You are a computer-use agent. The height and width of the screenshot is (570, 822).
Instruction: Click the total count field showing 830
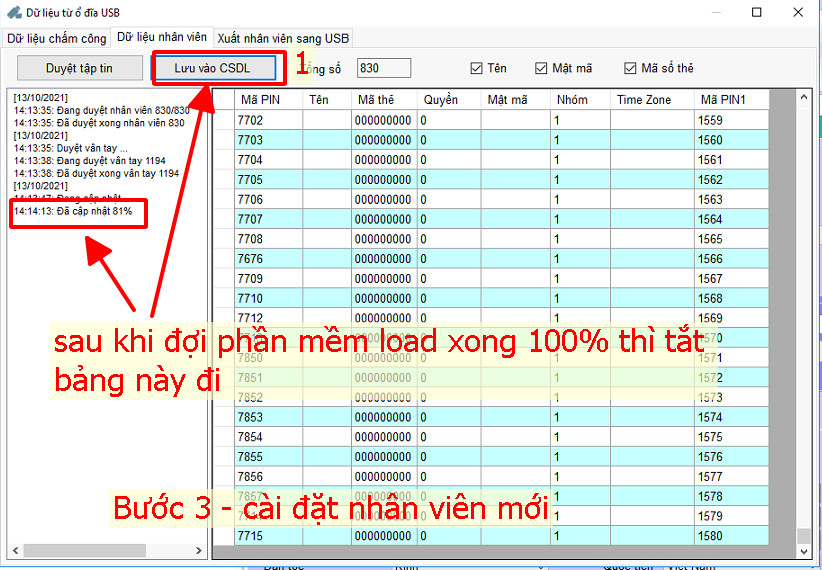pyautogui.click(x=384, y=68)
